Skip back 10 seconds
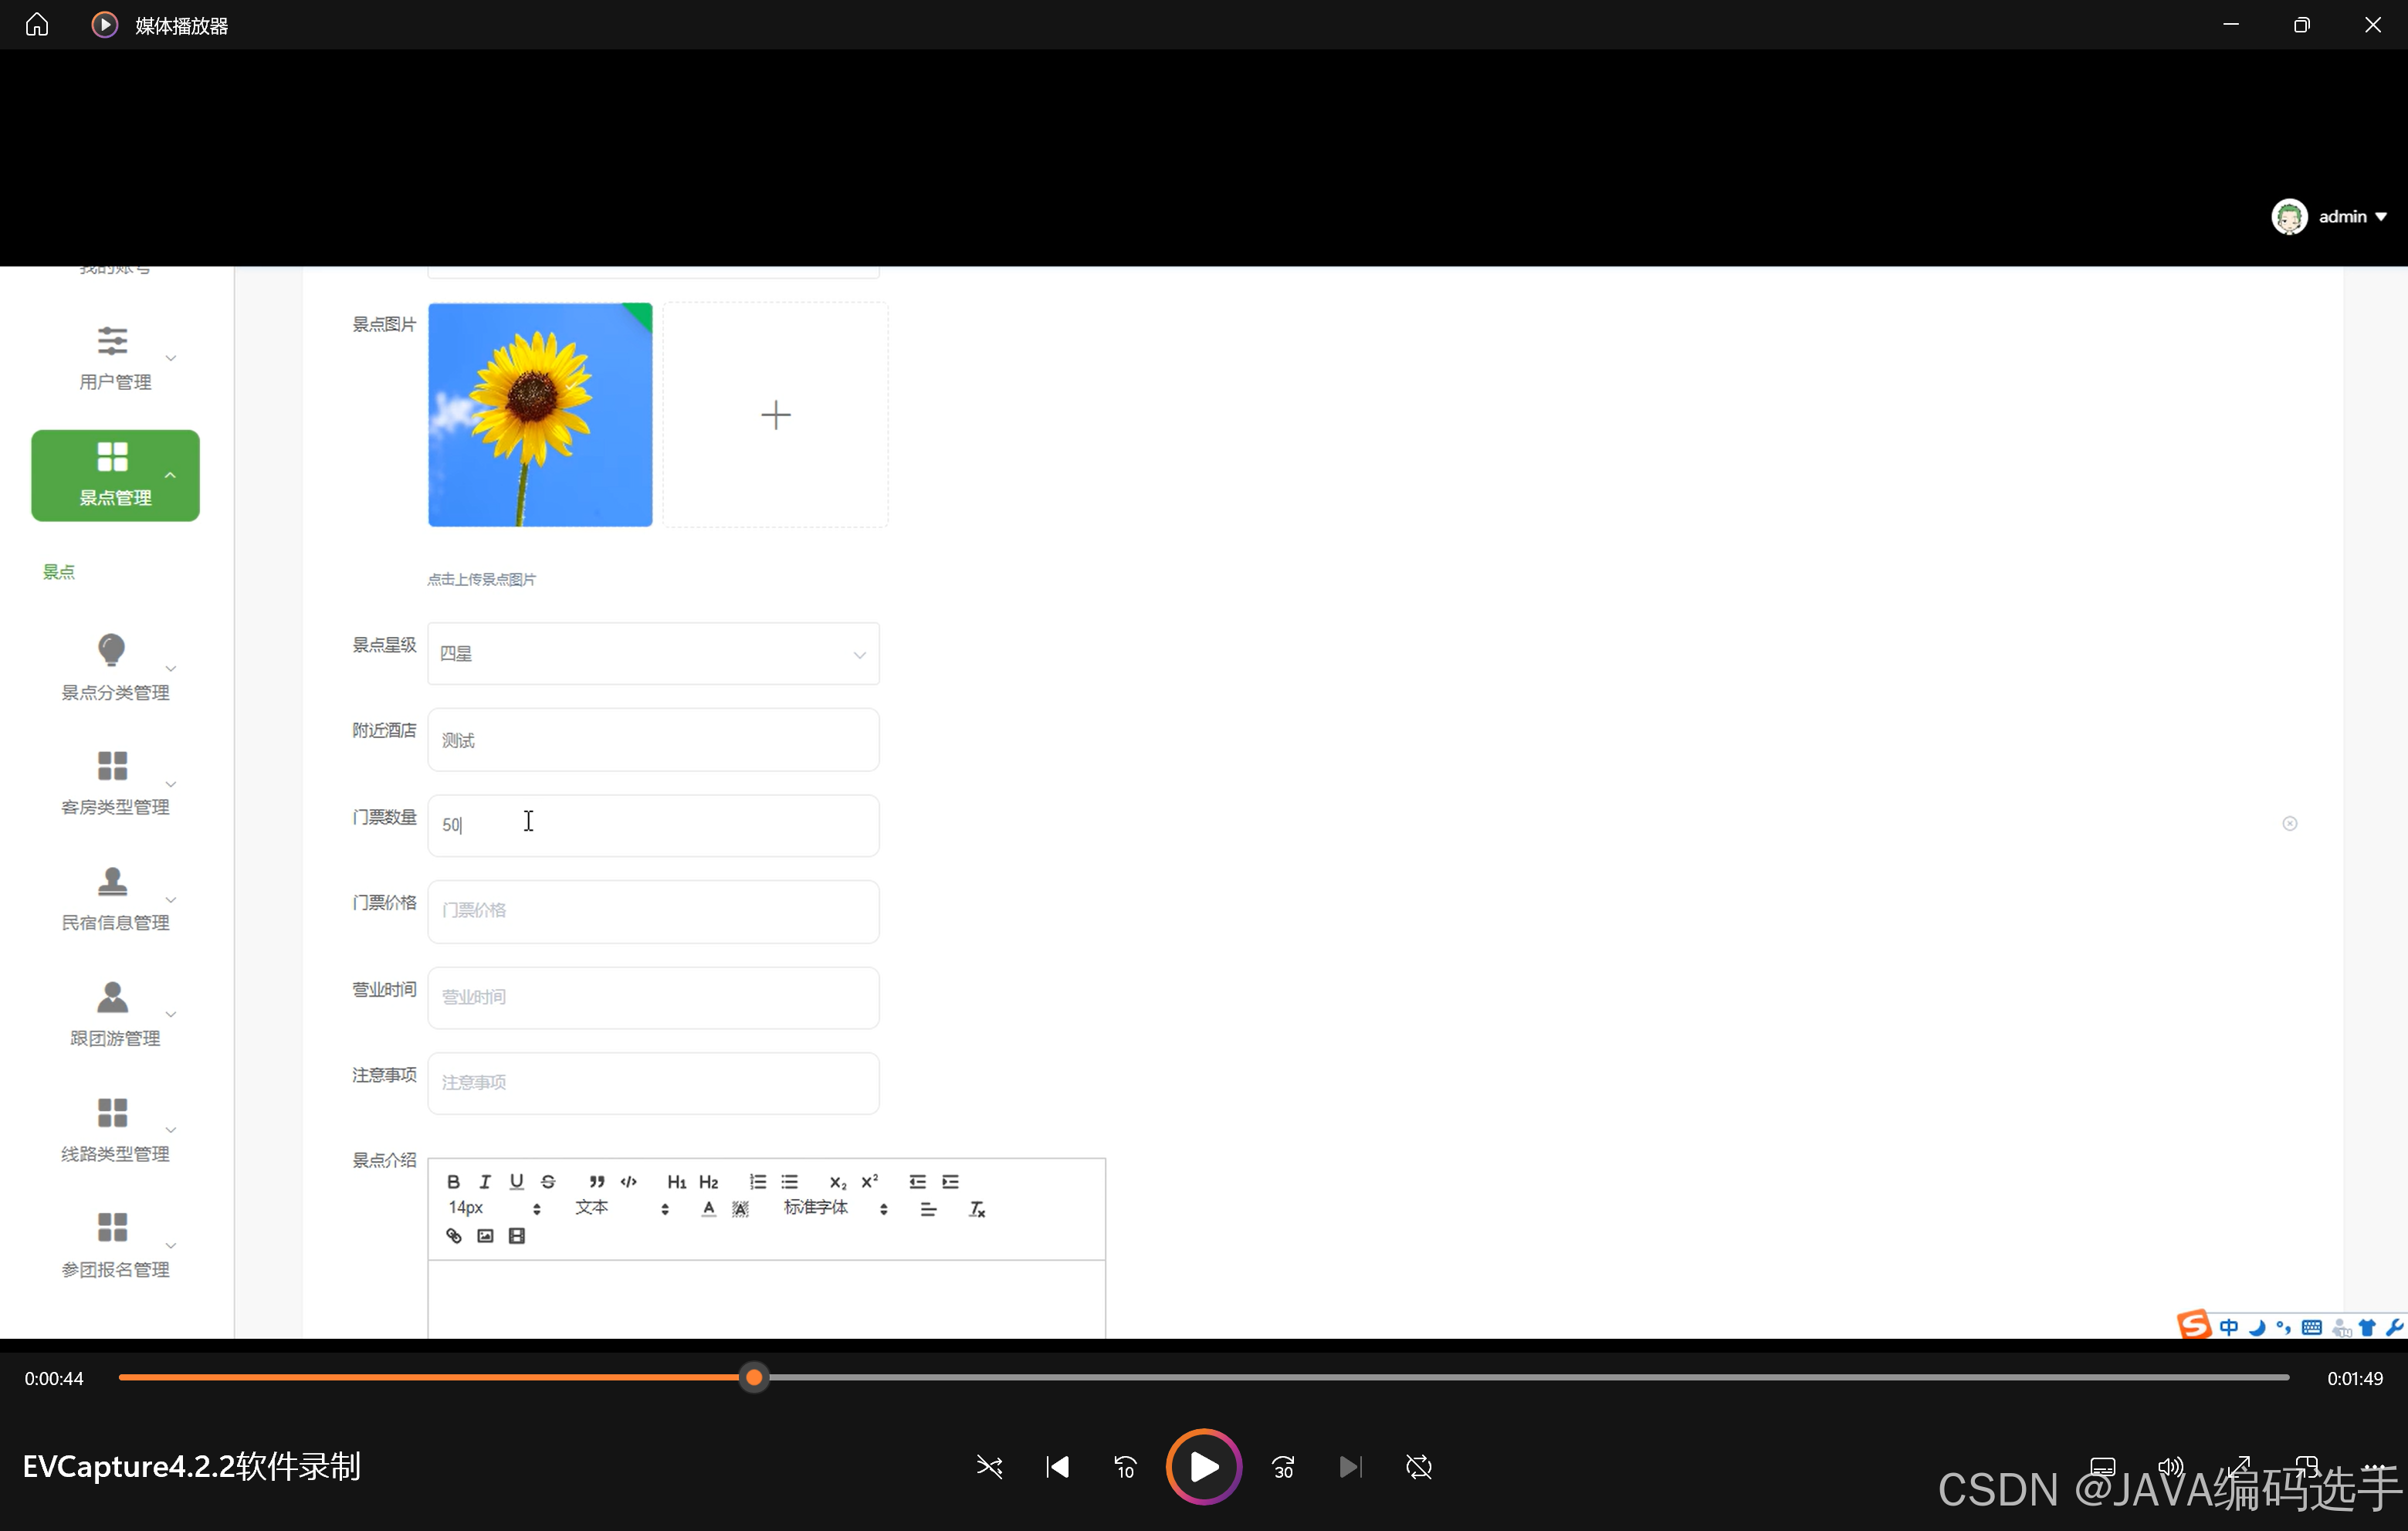 pos(1125,1466)
